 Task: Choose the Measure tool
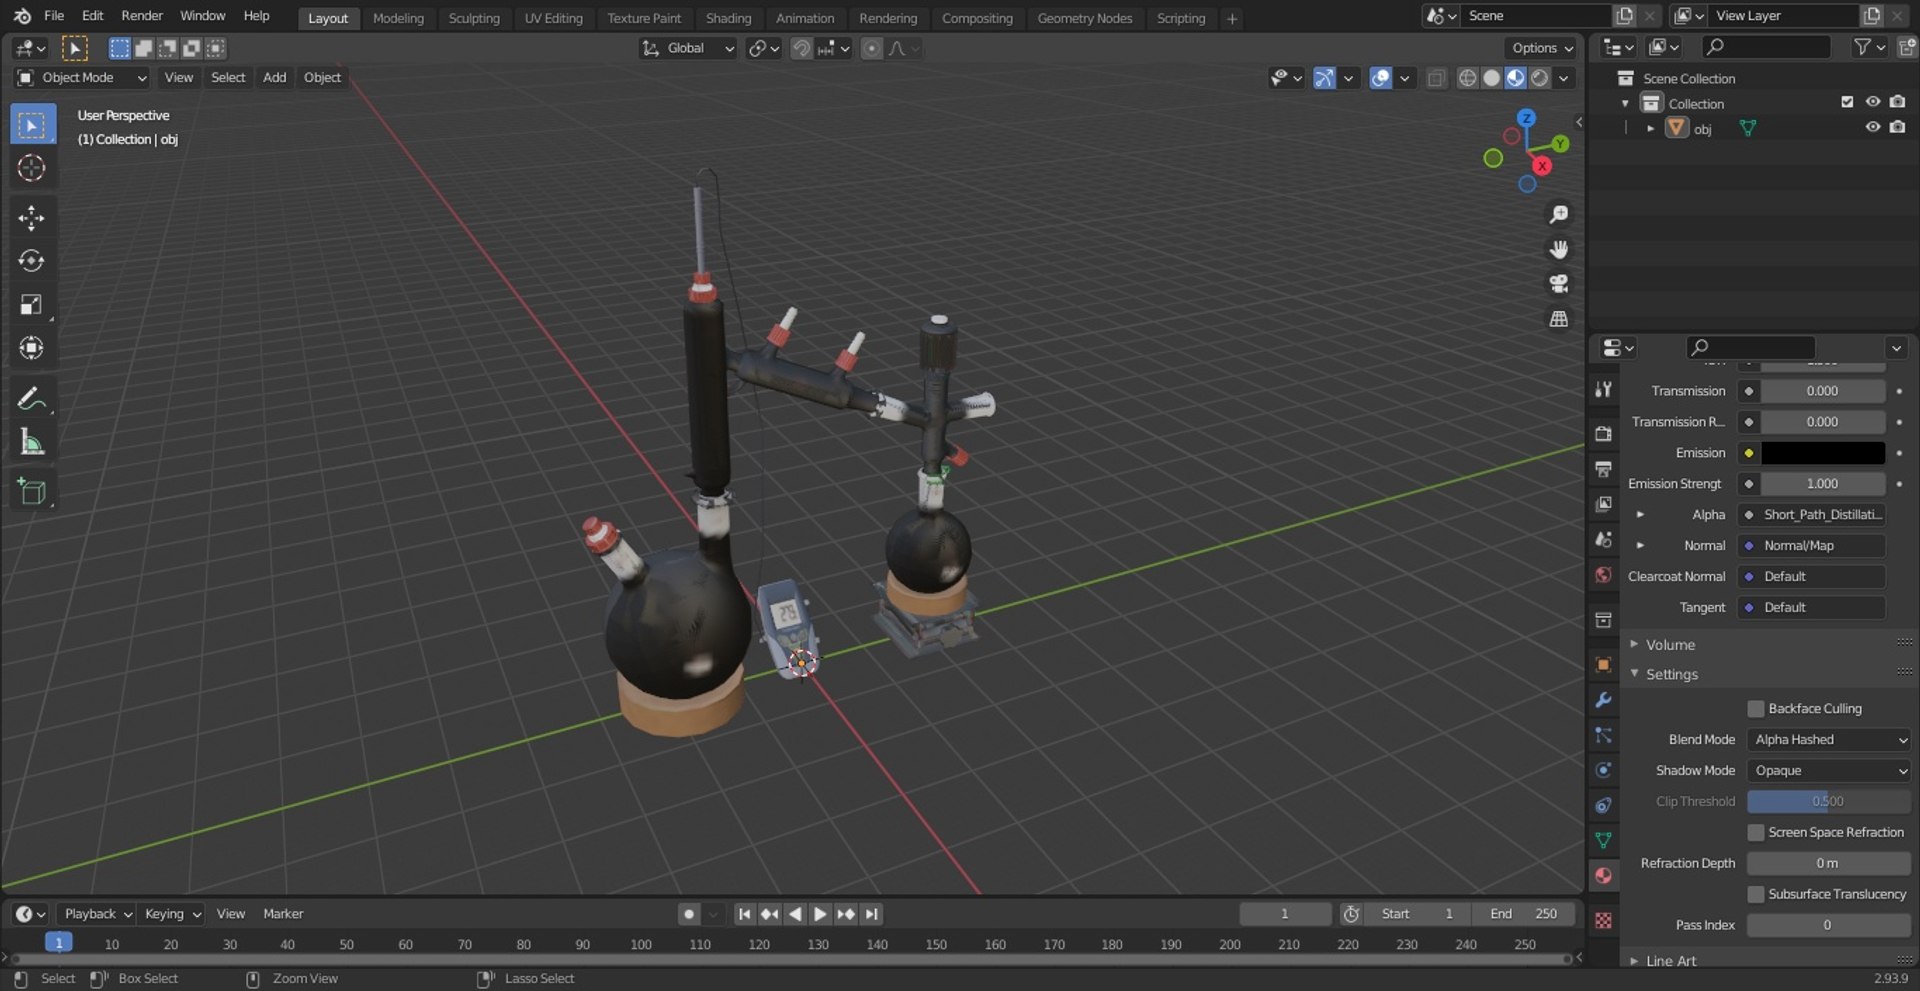point(32,442)
